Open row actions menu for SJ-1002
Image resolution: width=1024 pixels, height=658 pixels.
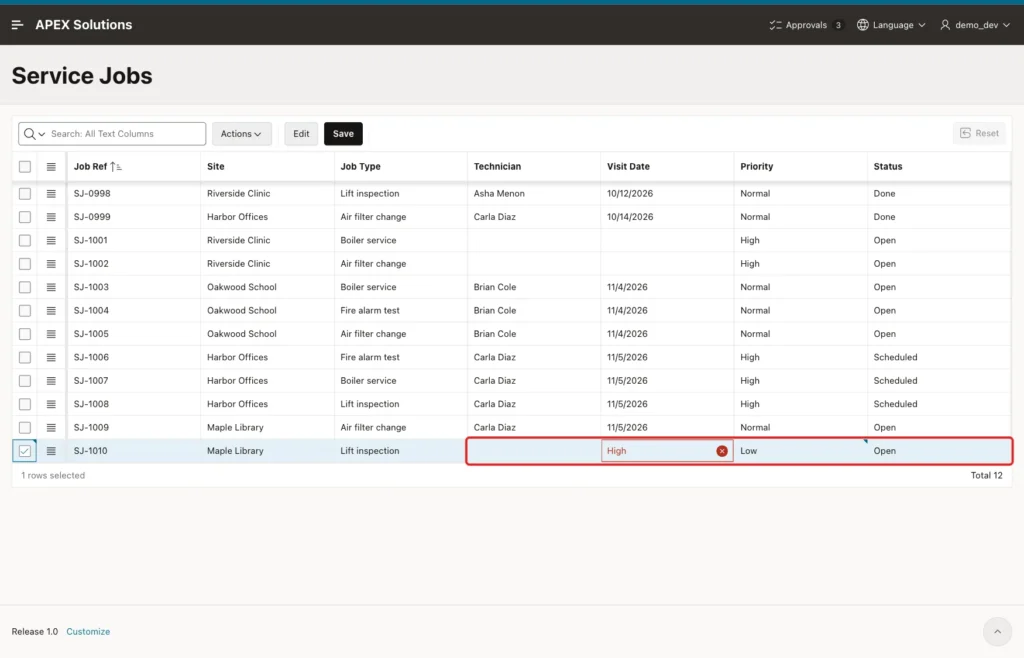(51, 264)
